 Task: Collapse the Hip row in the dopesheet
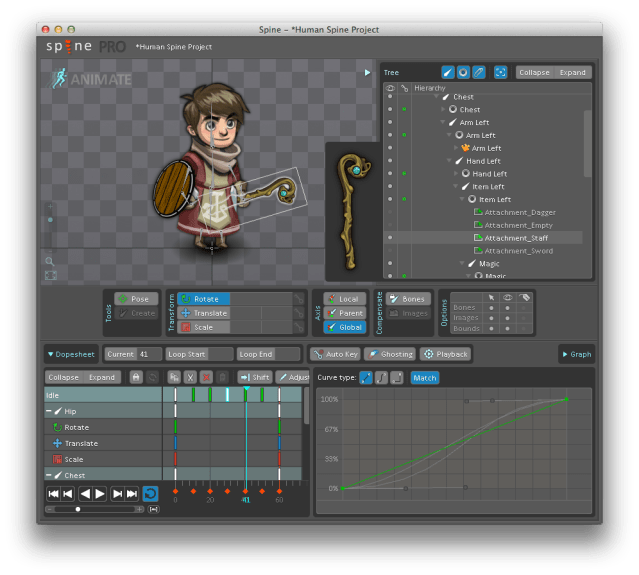point(49,411)
